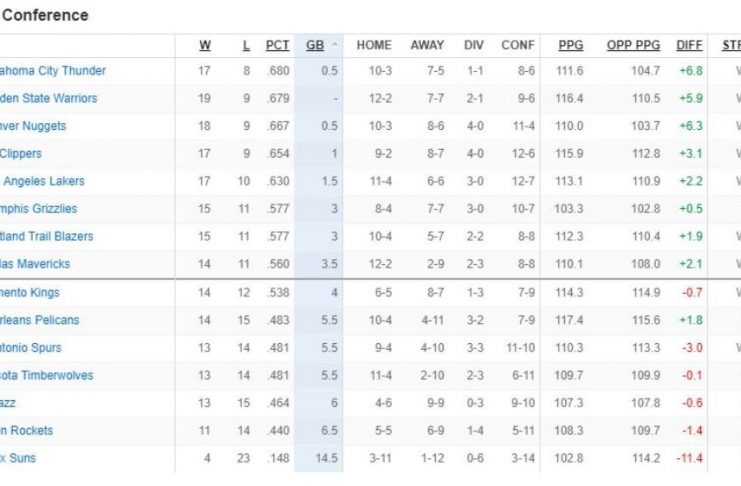Click Portland Trail Blazers link
Screen dimensions: 741x486
pyautogui.click(x=47, y=236)
